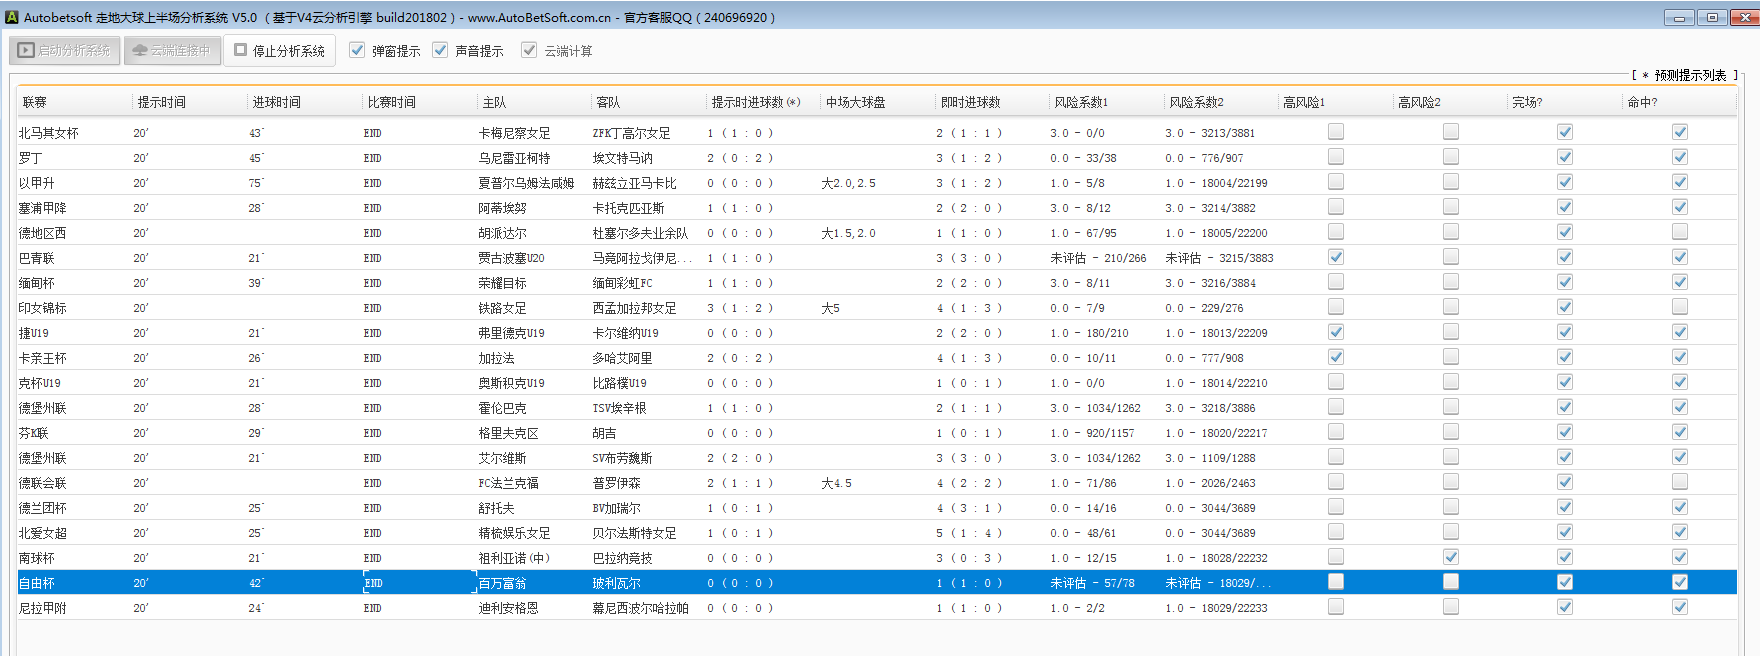Image resolution: width=1760 pixels, height=656 pixels.
Task: Check 命中? in the 印女锦标 row
Action: click(x=1680, y=307)
